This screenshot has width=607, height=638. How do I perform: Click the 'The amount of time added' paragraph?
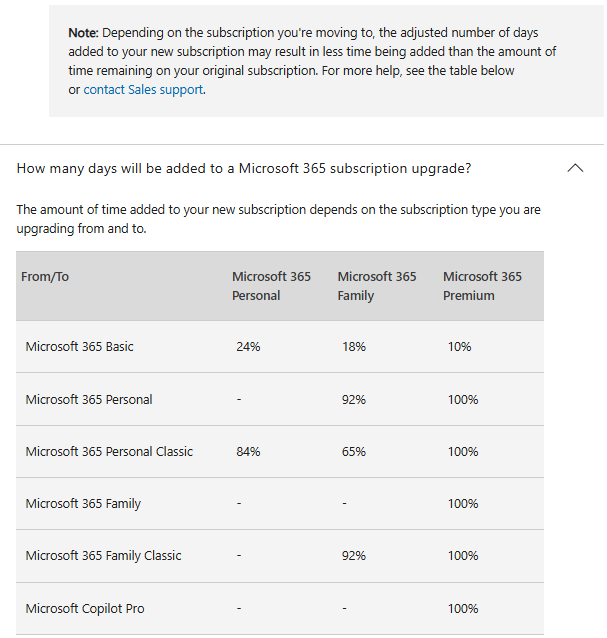click(278, 219)
